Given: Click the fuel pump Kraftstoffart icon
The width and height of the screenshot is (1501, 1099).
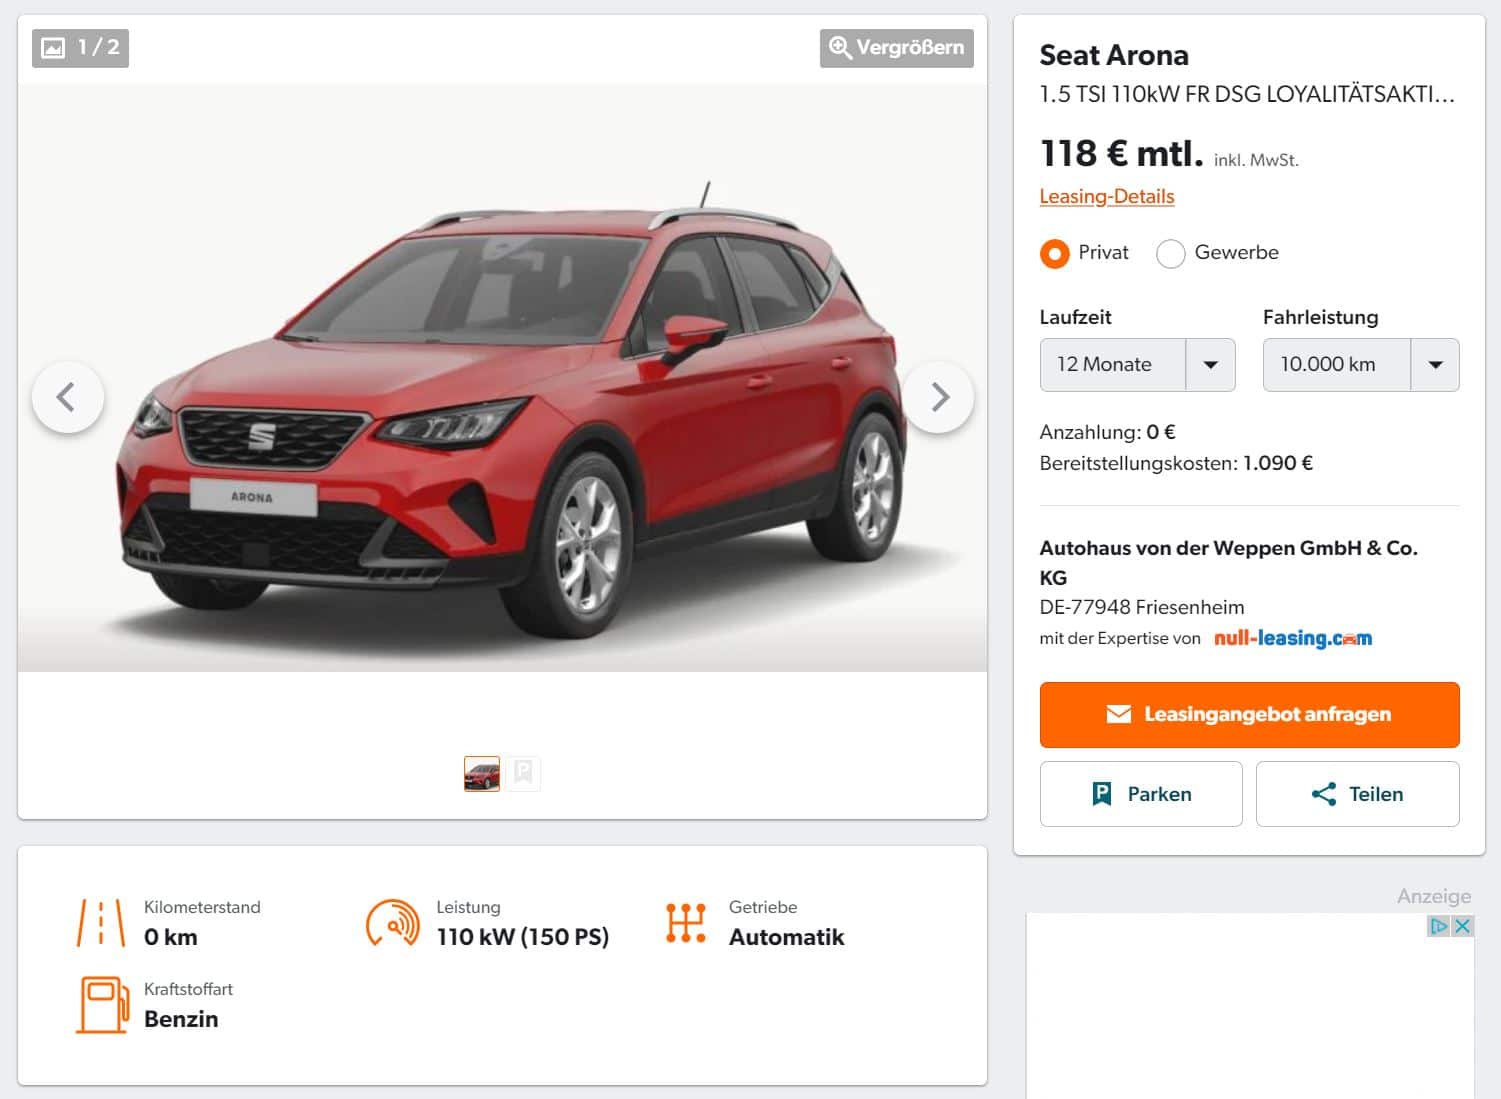Looking at the screenshot, I should [103, 1005].
